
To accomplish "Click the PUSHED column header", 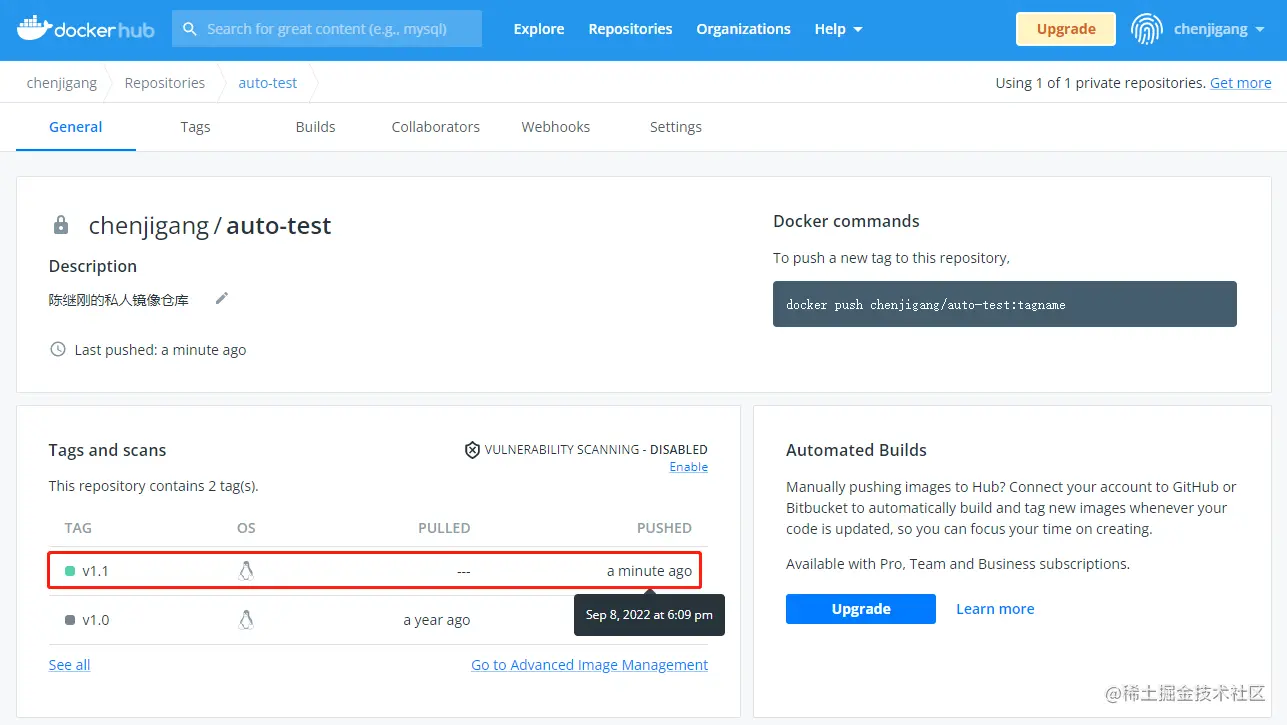I will click(x=664, y=528).
